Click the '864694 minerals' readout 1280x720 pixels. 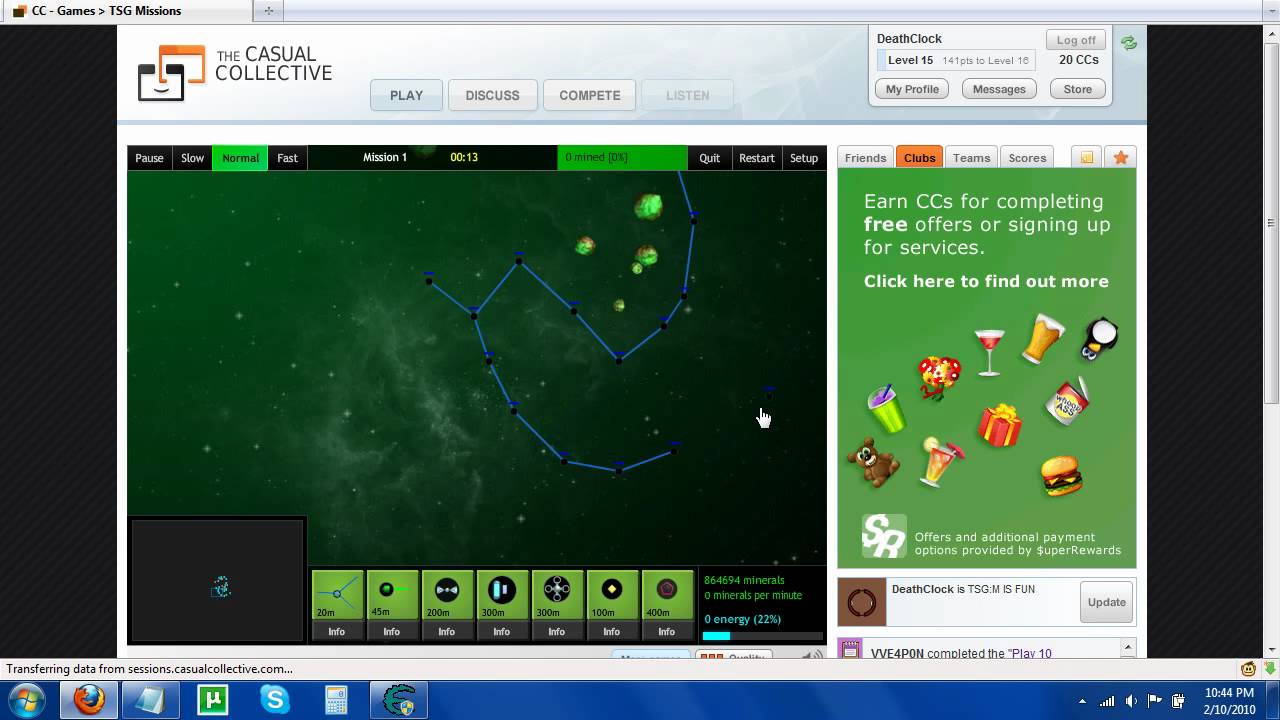click(x=744, y=580)
